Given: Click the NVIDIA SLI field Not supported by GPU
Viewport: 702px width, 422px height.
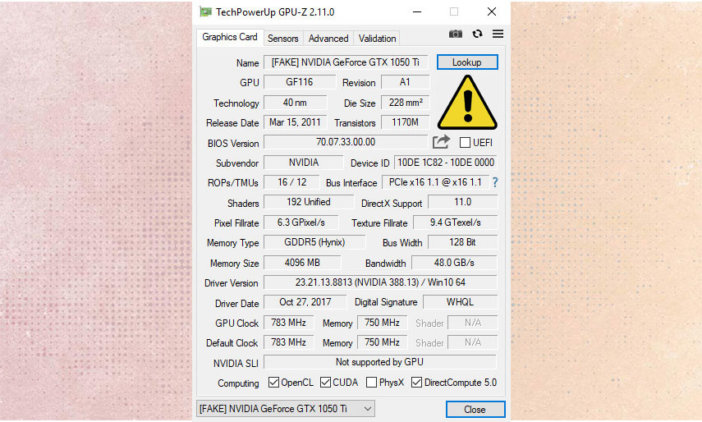Looking at the screenshot, I should [x=380, y=362].
